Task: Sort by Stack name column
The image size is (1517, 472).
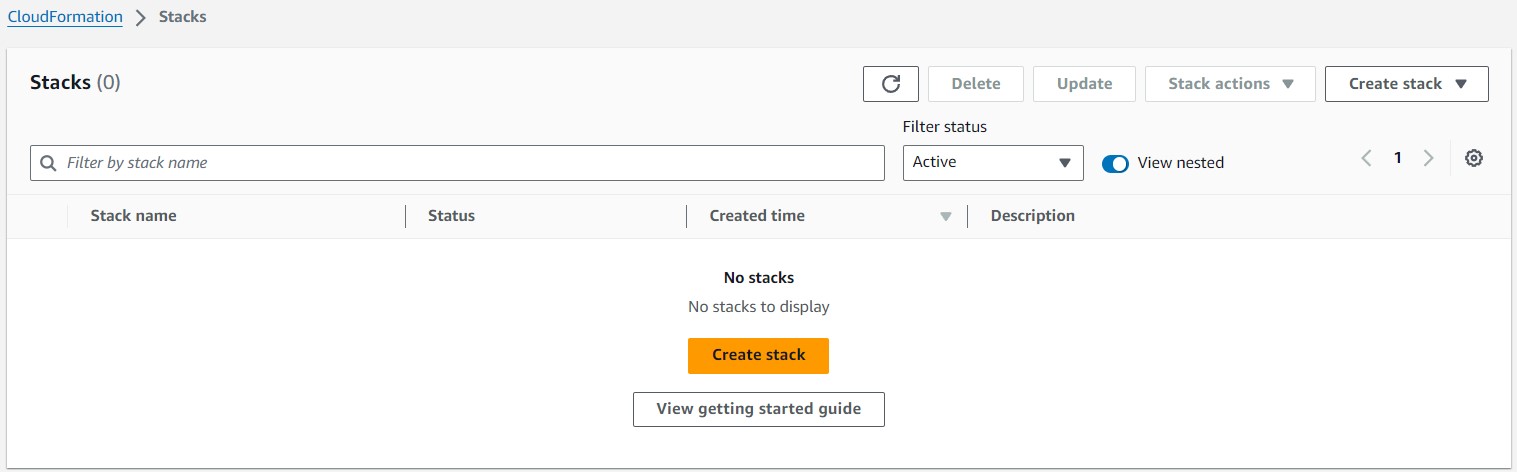Action: [133, 216]
